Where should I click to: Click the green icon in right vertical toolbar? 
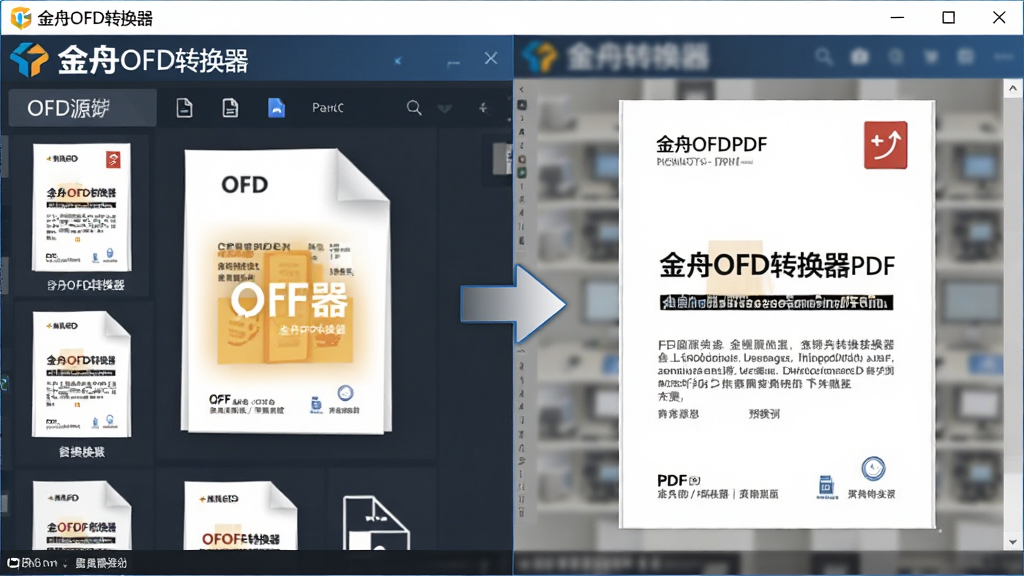click(x=522, y=173)
